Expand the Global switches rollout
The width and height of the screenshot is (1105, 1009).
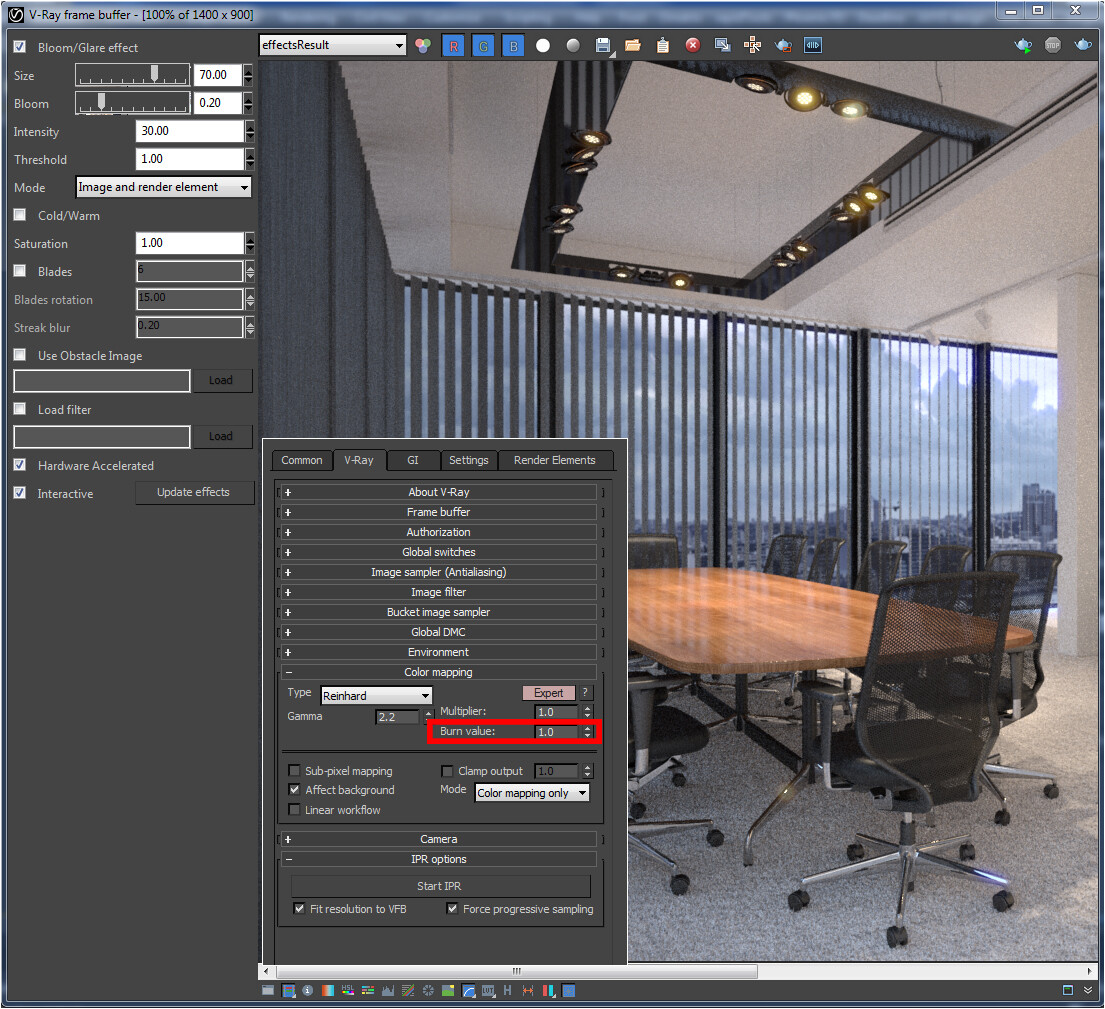[438, 552]
